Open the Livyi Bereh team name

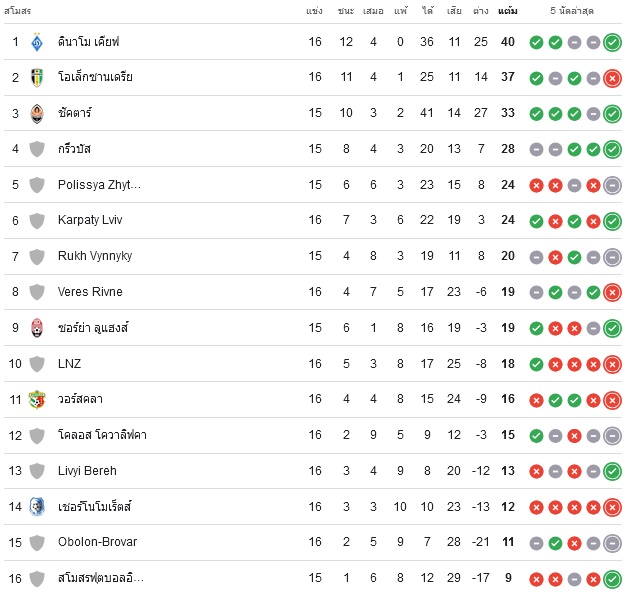(x=87, y=471)
